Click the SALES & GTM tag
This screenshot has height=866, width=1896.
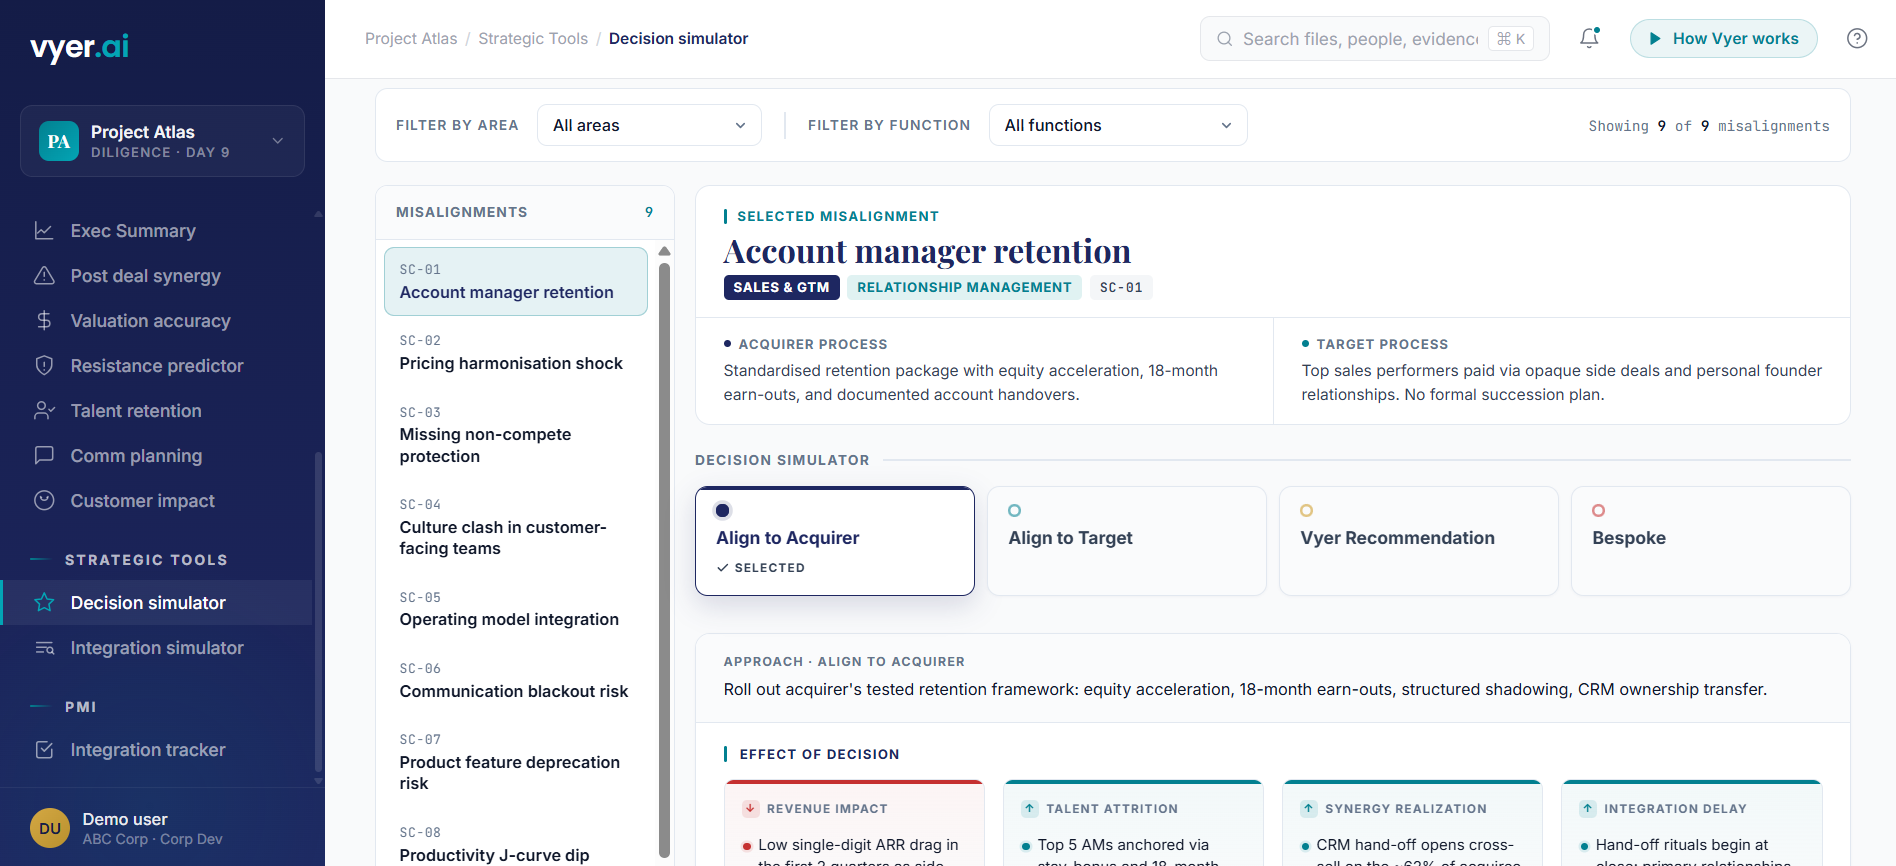(x=781, y=287)
